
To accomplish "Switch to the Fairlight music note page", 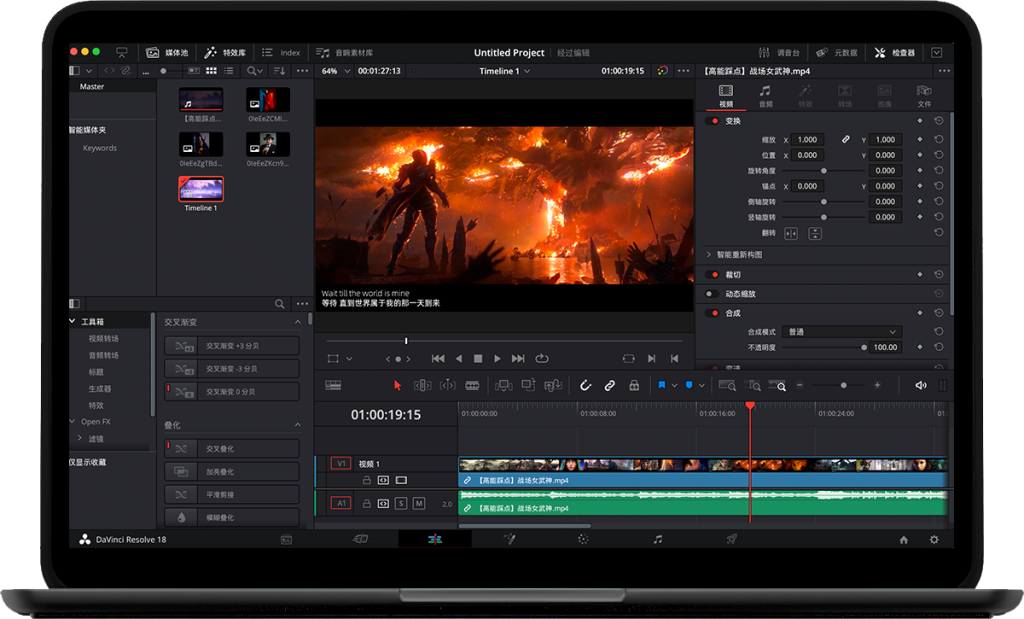I will tap(658, 539).
